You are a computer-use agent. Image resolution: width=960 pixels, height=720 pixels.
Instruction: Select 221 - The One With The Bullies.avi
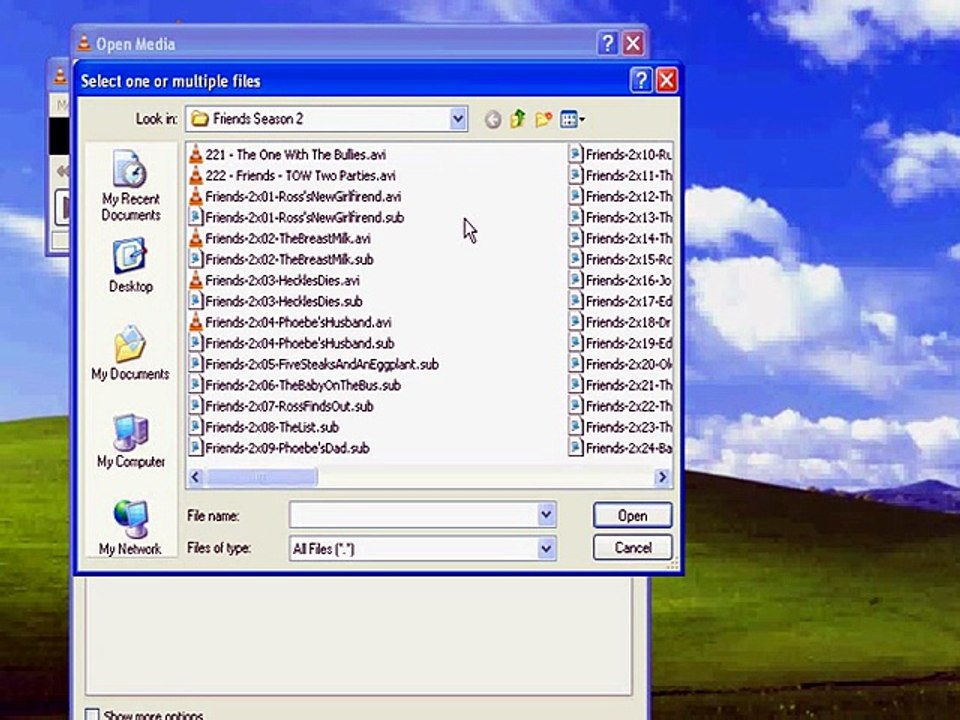coord(288,154)
